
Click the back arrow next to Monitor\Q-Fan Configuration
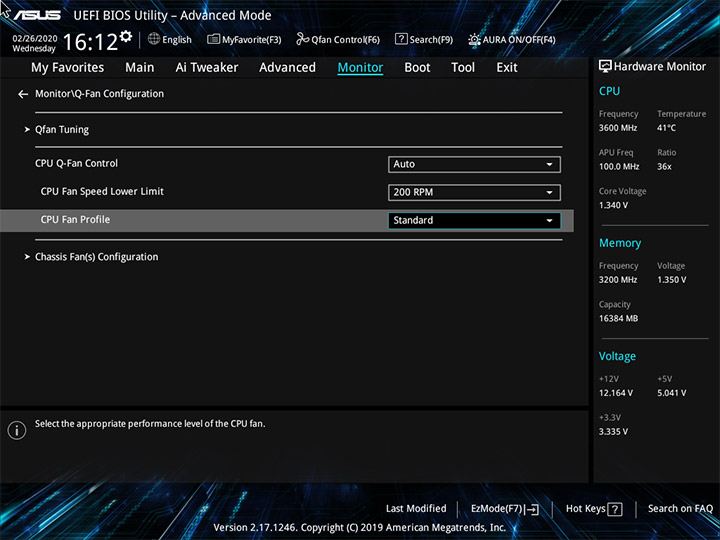pos(23,94)
